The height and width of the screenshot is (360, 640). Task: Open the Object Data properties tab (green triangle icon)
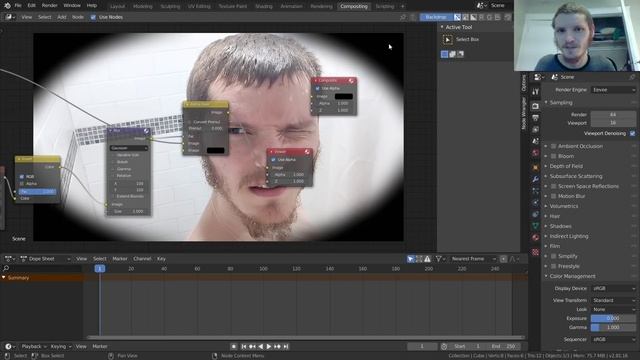536,226
